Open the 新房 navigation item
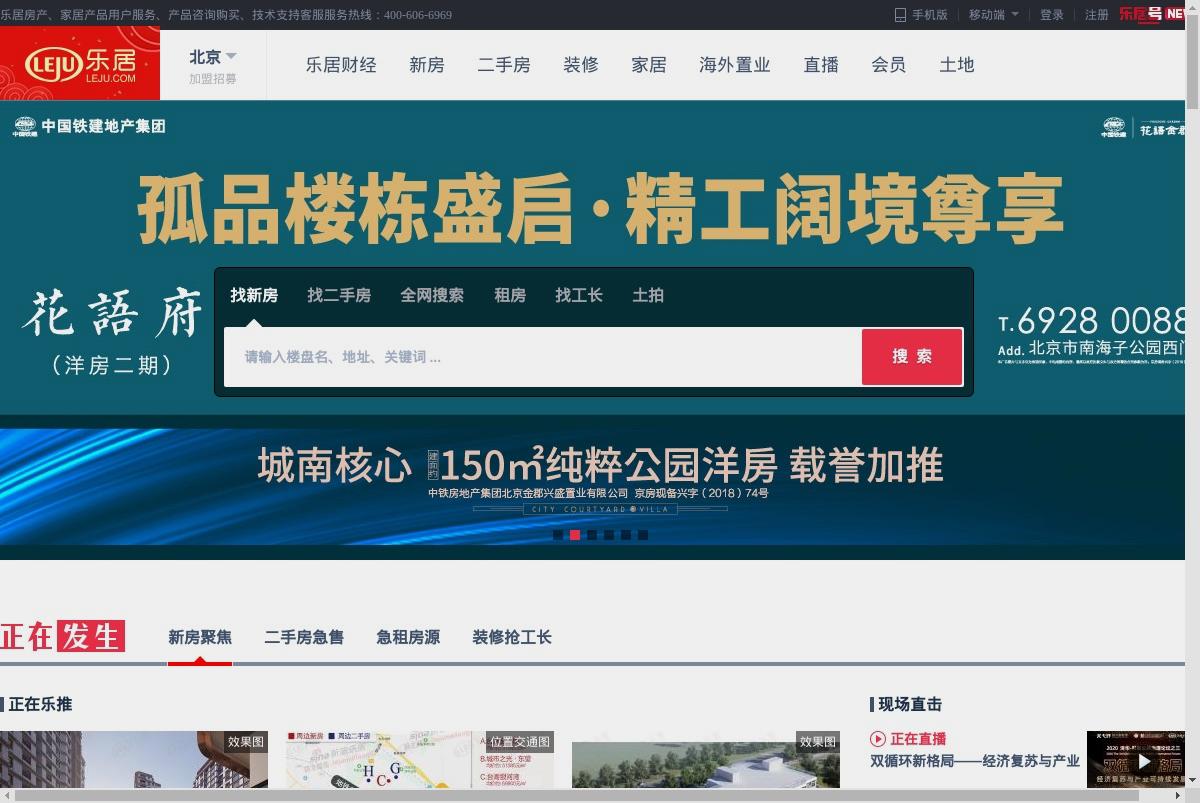 (x=427, y=65)
